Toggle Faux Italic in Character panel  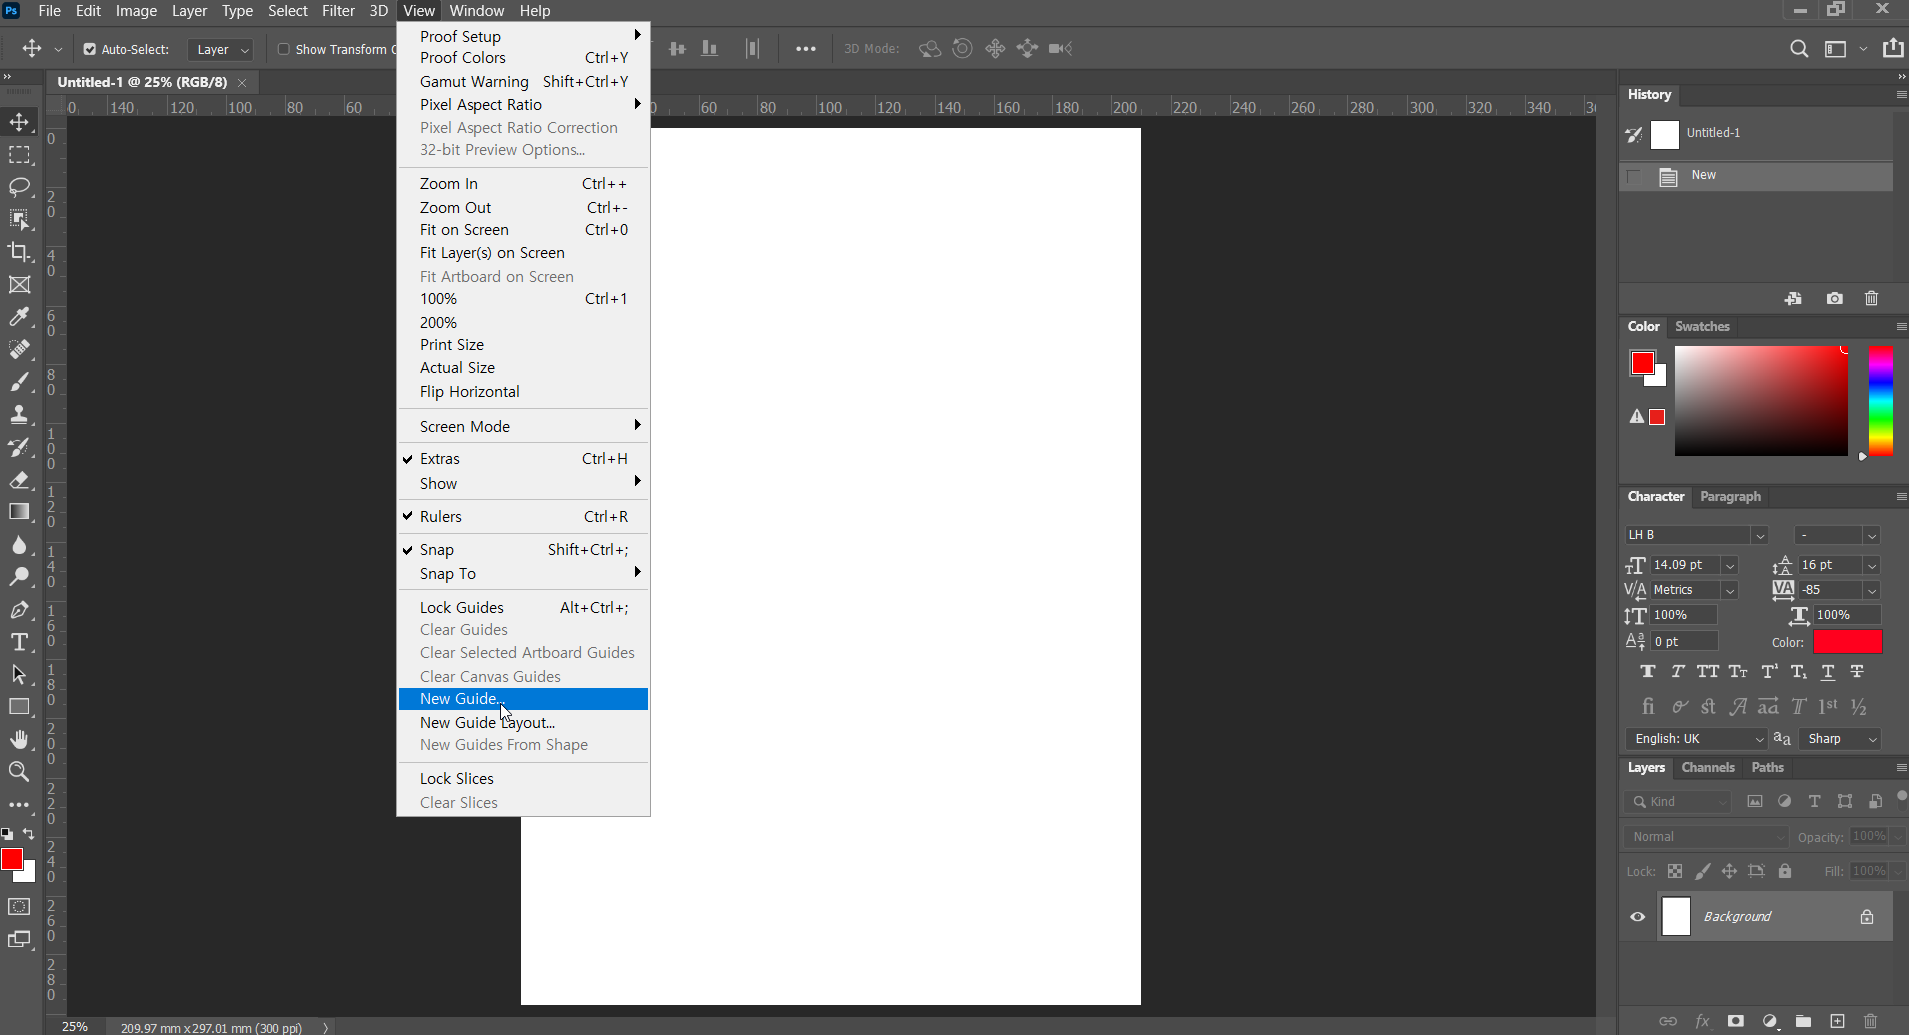click(1678, 672)
